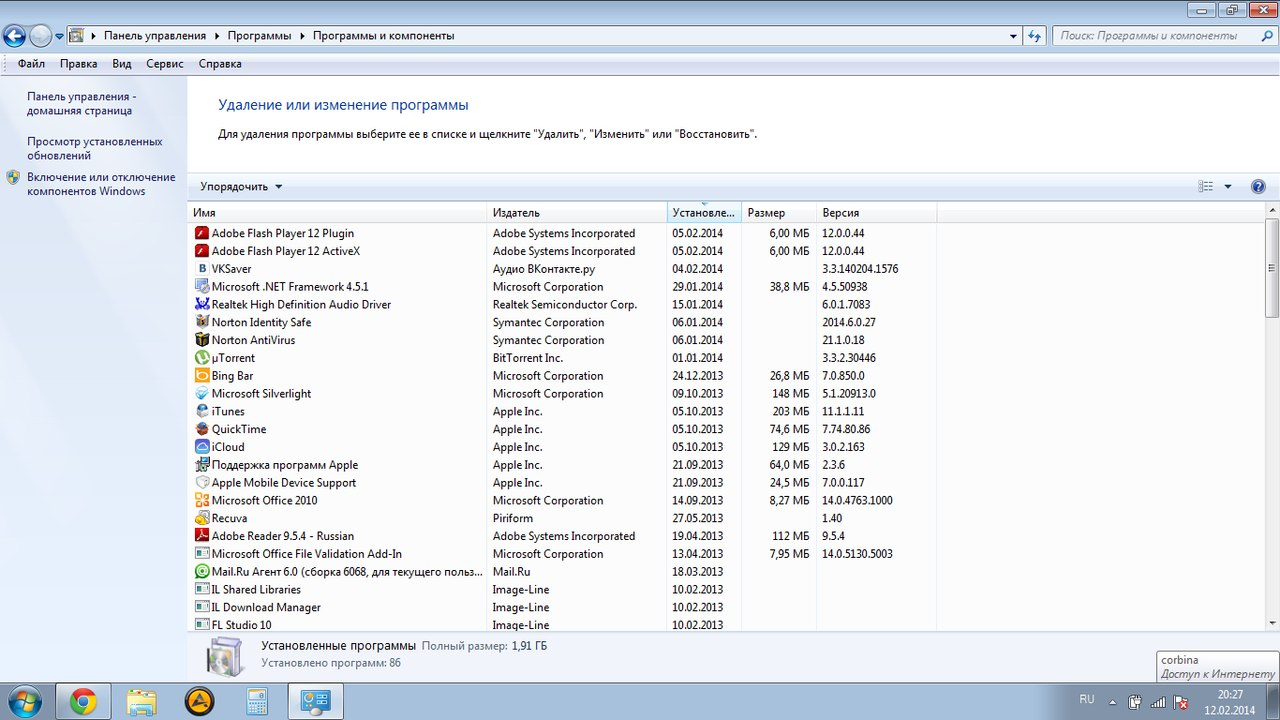Viewport: 1280px width, 720px height.
Task: Click the arrow after Панель управления breadcrumb
Action: [216, 36]
